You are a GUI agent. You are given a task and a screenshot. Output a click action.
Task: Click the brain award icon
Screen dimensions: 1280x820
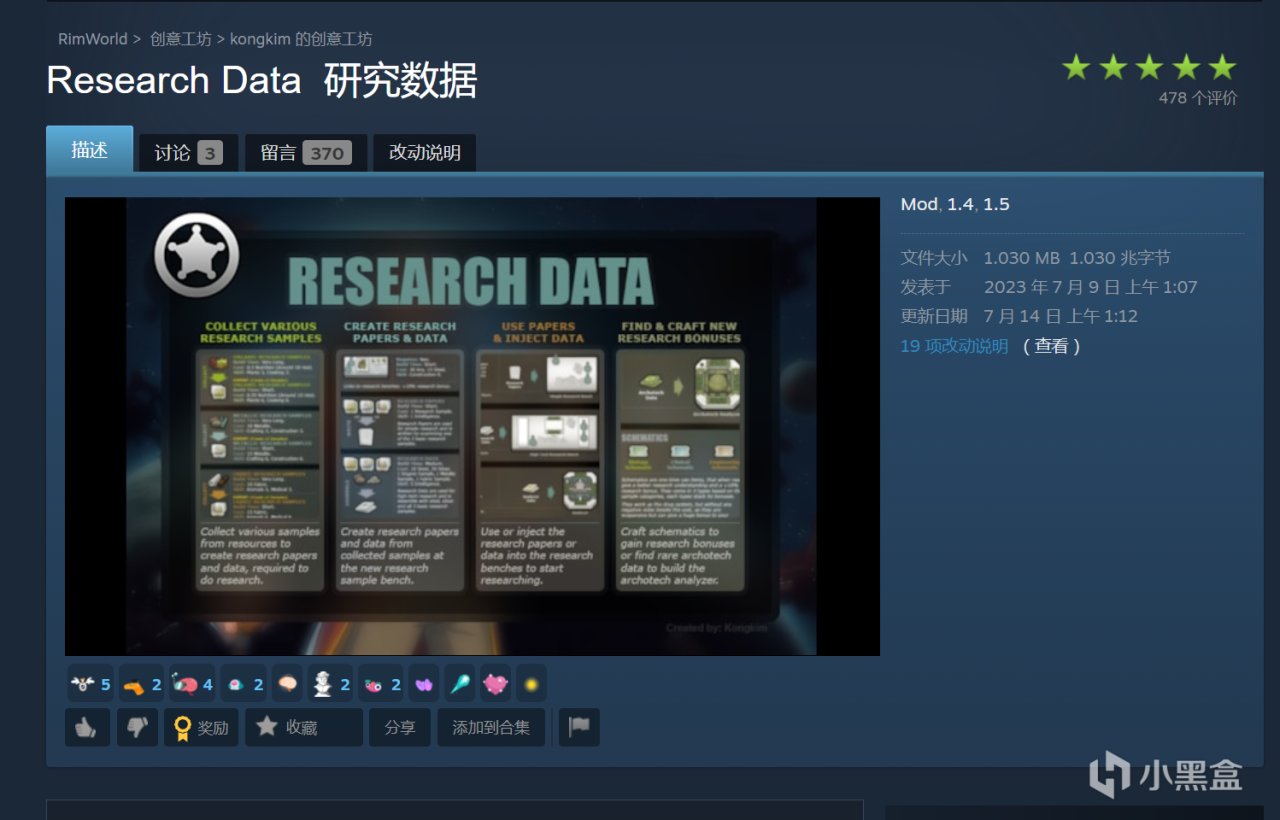[287, 684]
